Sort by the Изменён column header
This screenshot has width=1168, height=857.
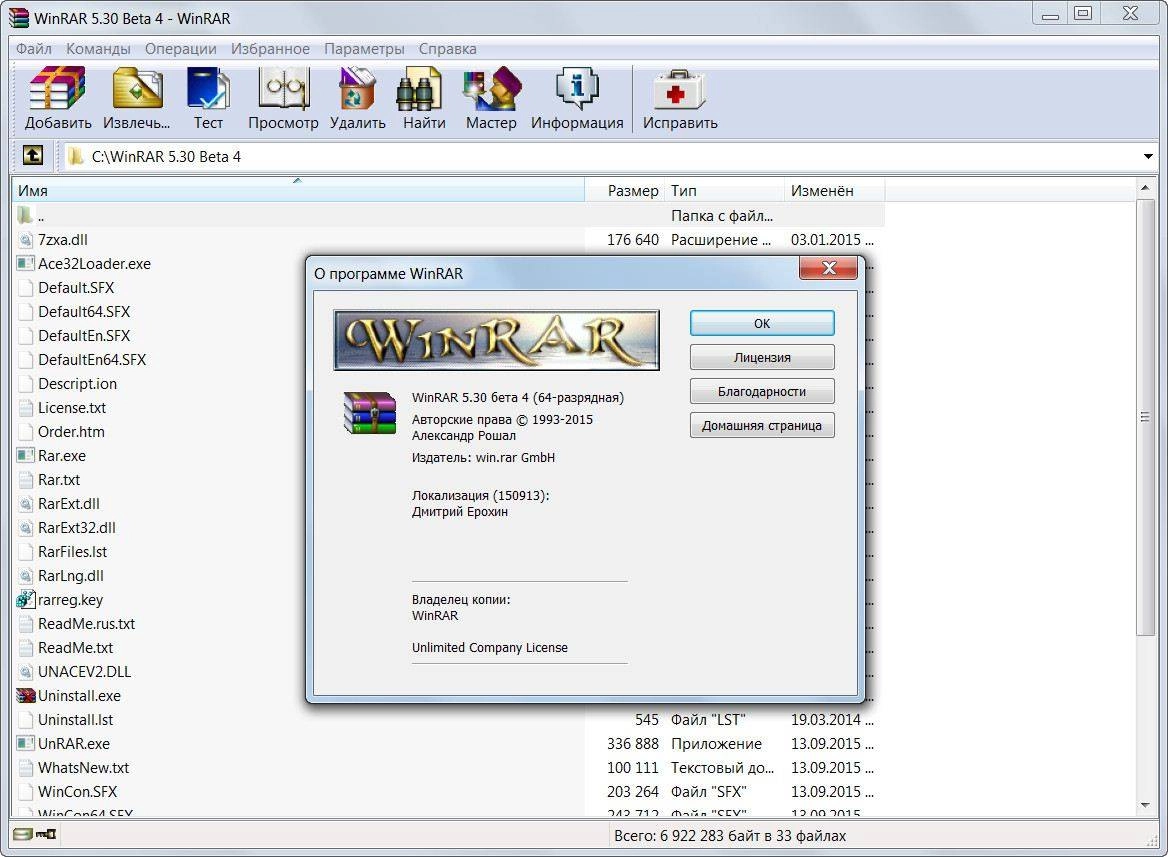(x=835, y=191)
